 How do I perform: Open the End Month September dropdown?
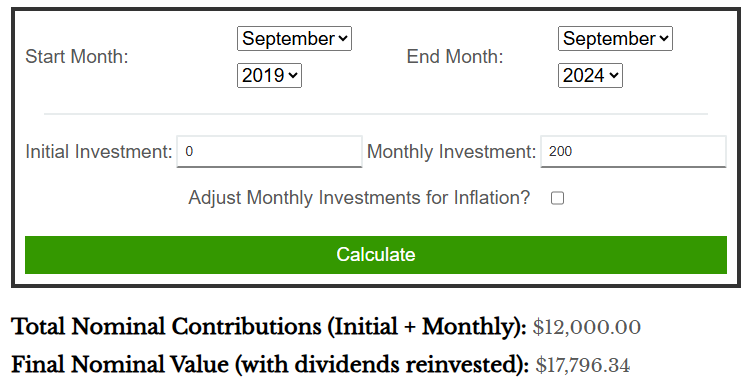click(x=615, y=38)
